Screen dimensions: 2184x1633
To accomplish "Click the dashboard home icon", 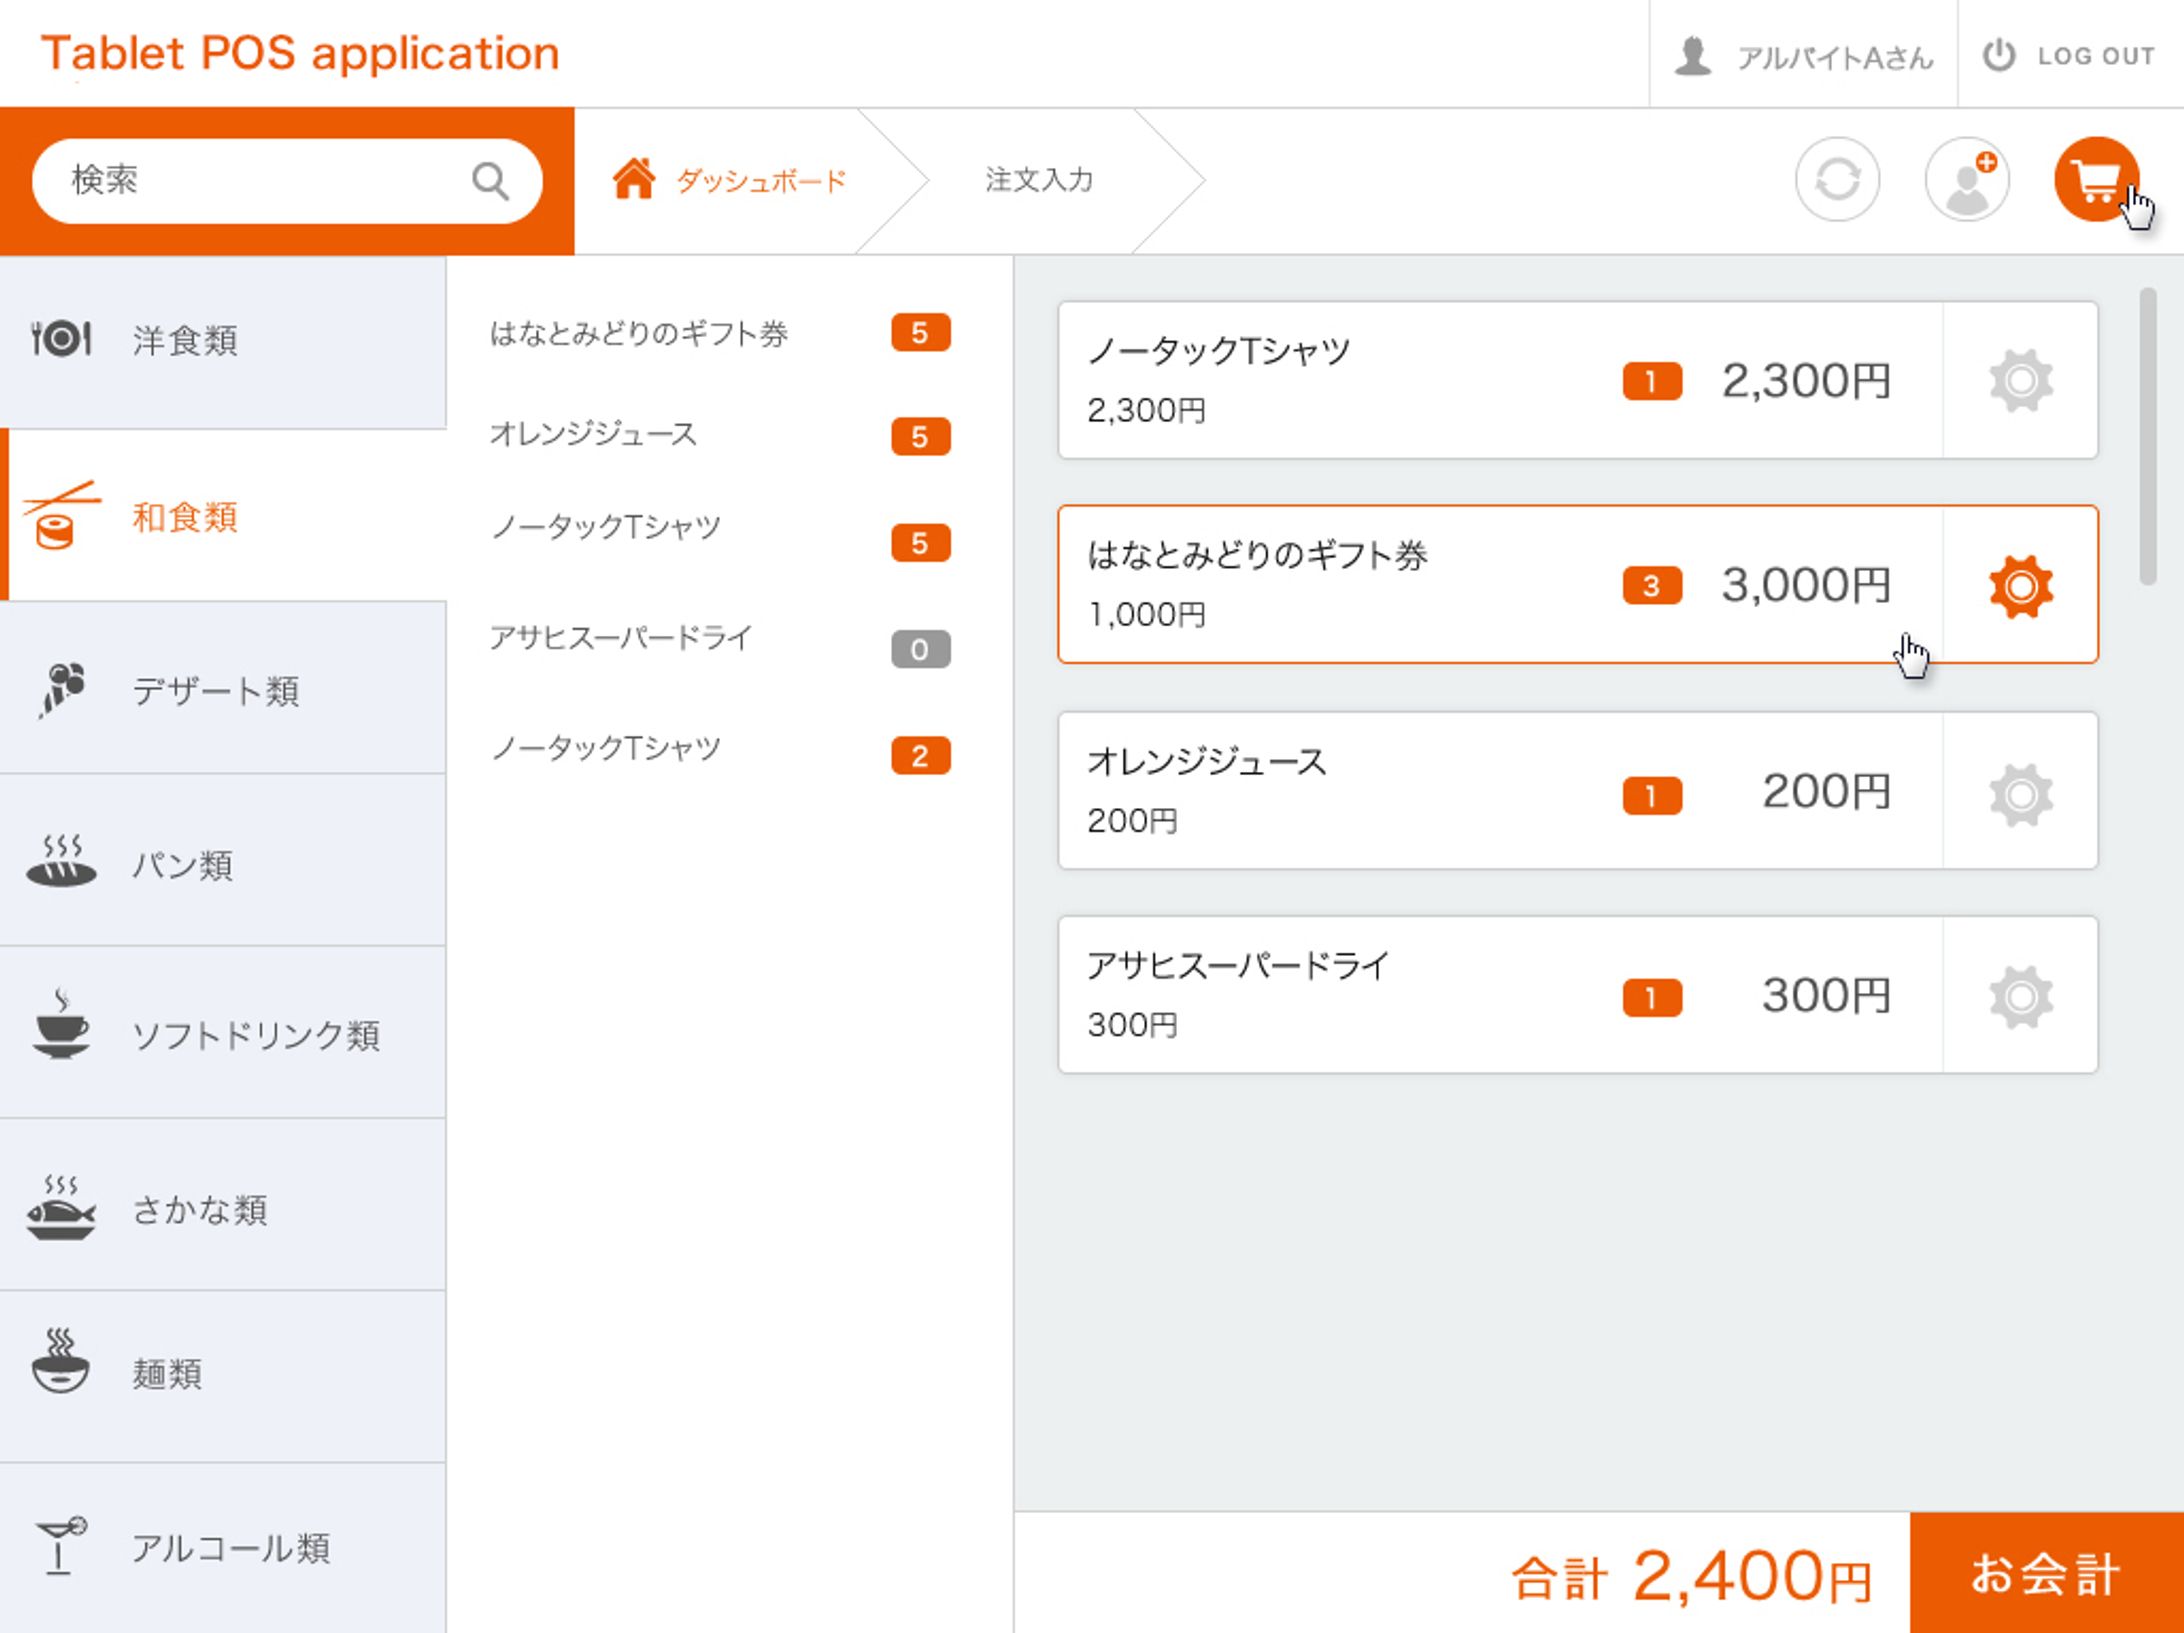I will (634, 179).
